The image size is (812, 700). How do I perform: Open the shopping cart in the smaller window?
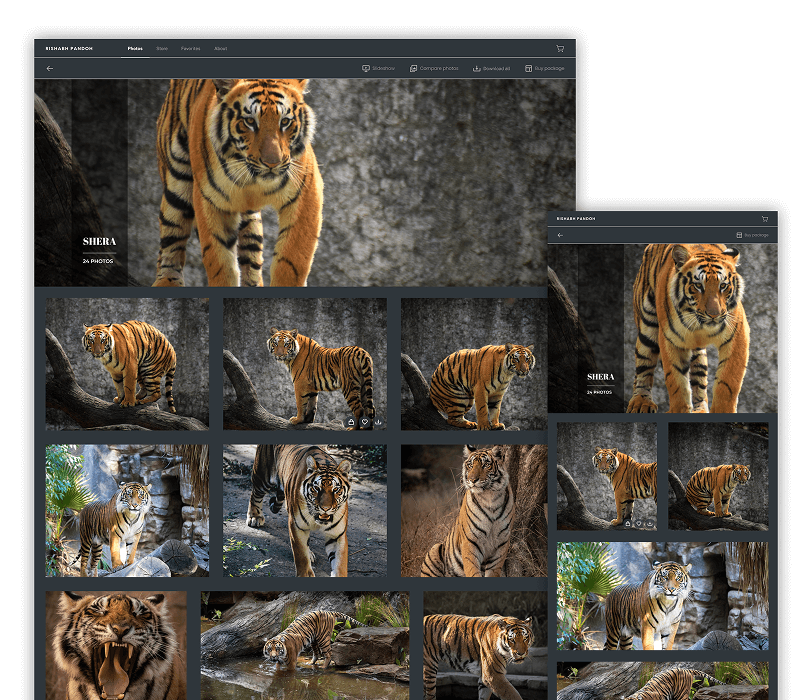[764, 218]
